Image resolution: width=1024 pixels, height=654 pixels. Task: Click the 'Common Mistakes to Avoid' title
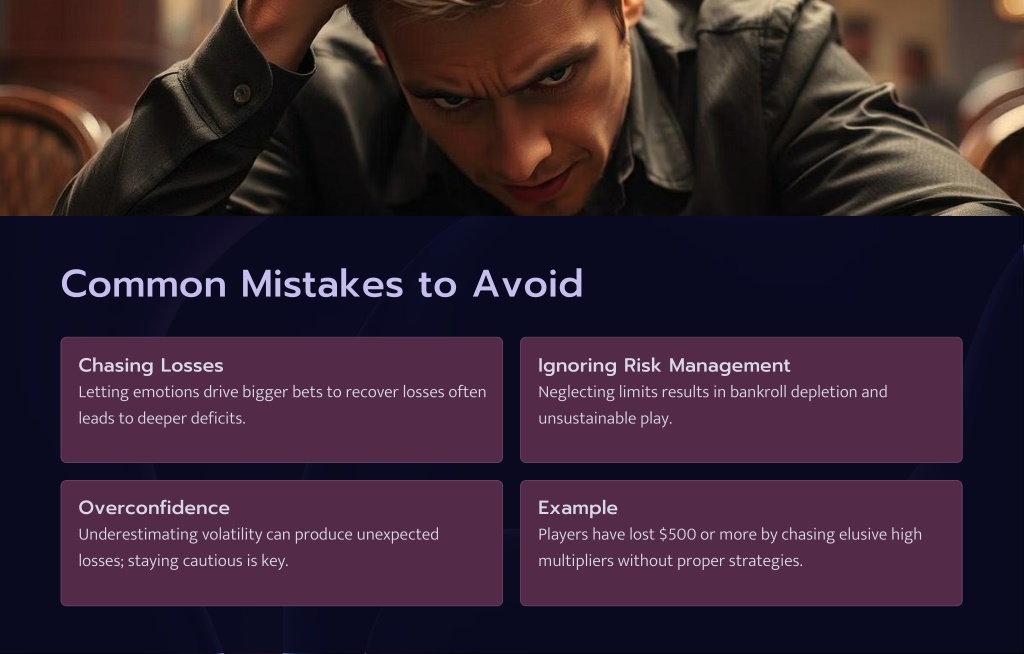tap(322, 284)
